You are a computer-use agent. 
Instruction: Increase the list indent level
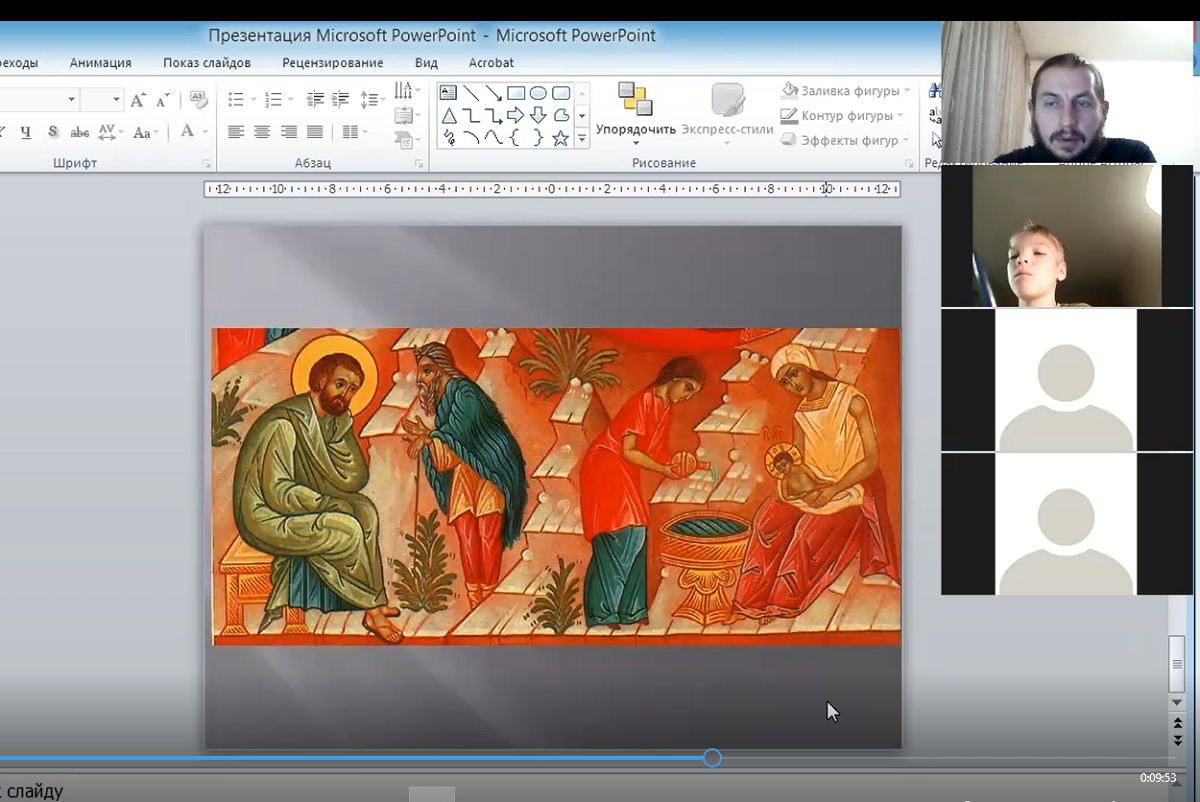[341, 100]
